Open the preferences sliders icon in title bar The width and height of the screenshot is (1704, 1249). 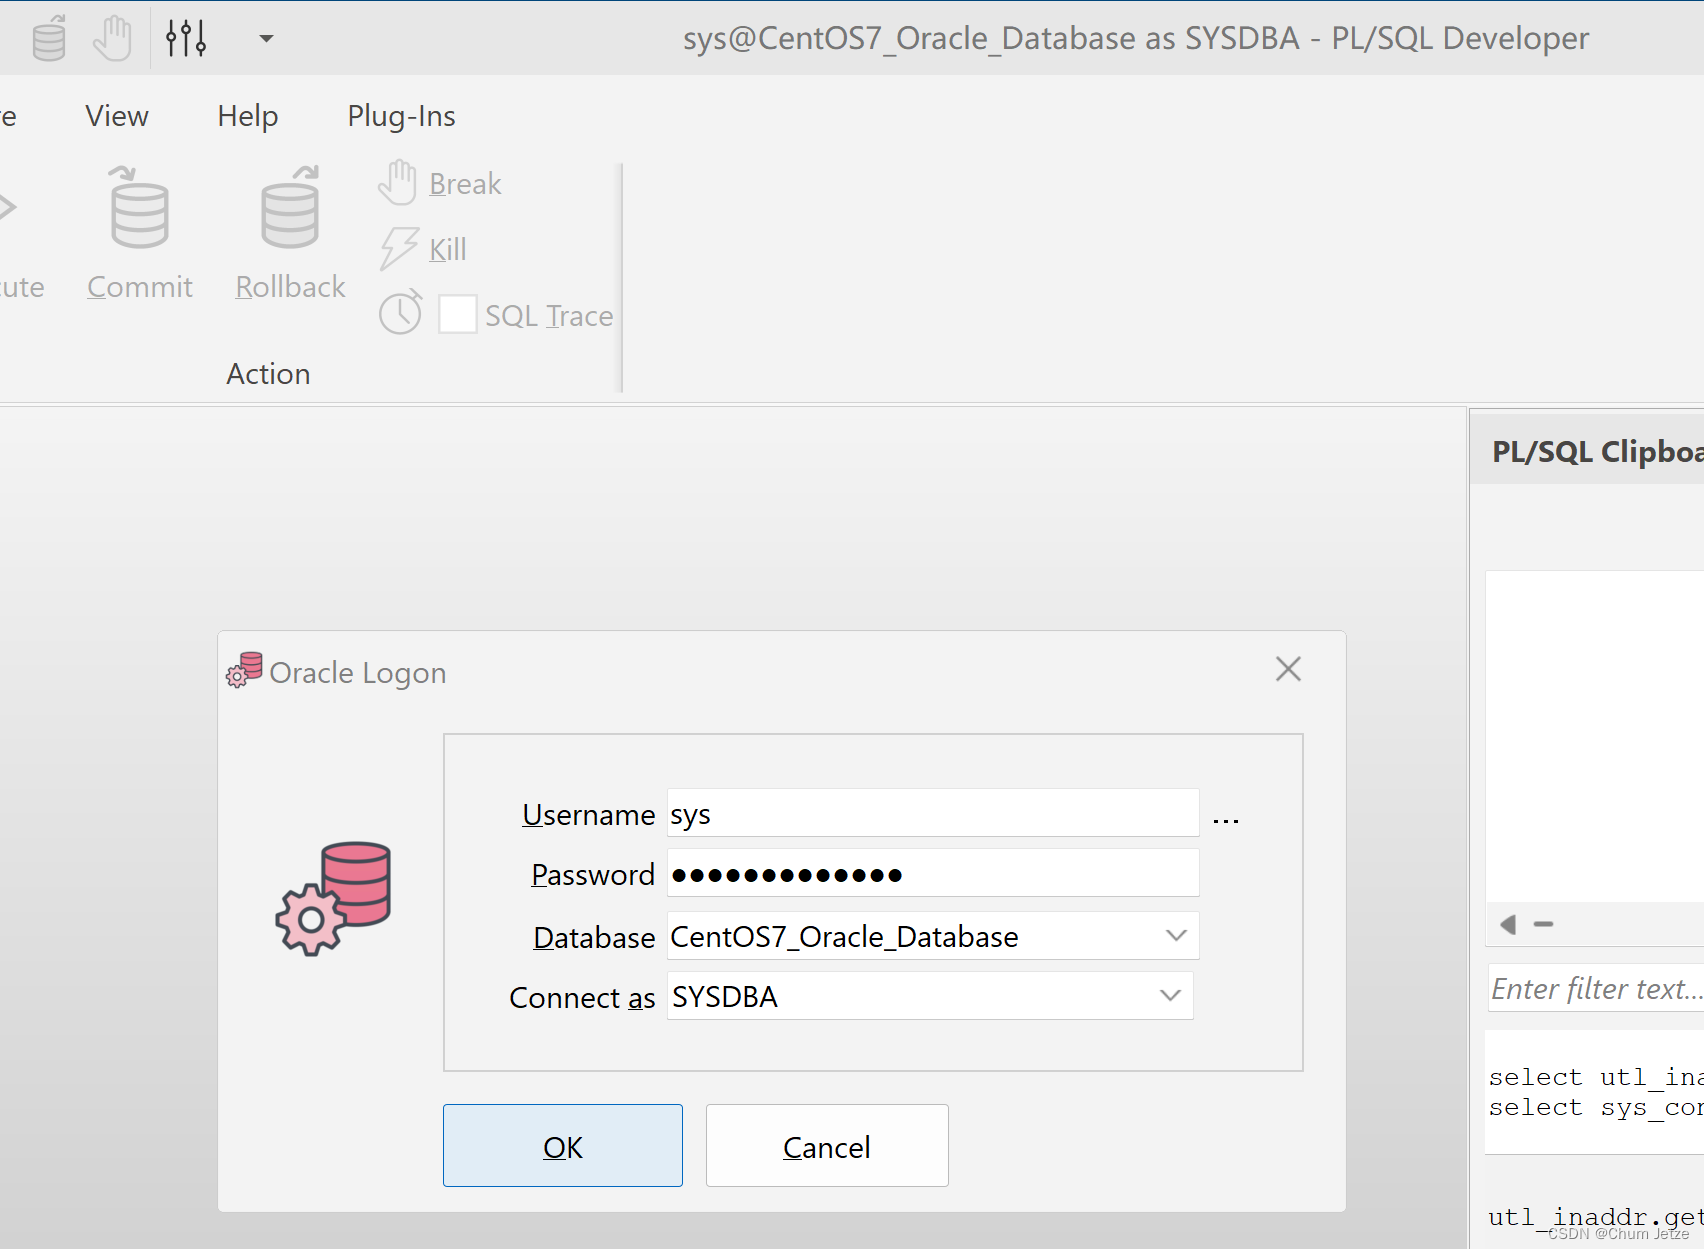pos(186,39)
